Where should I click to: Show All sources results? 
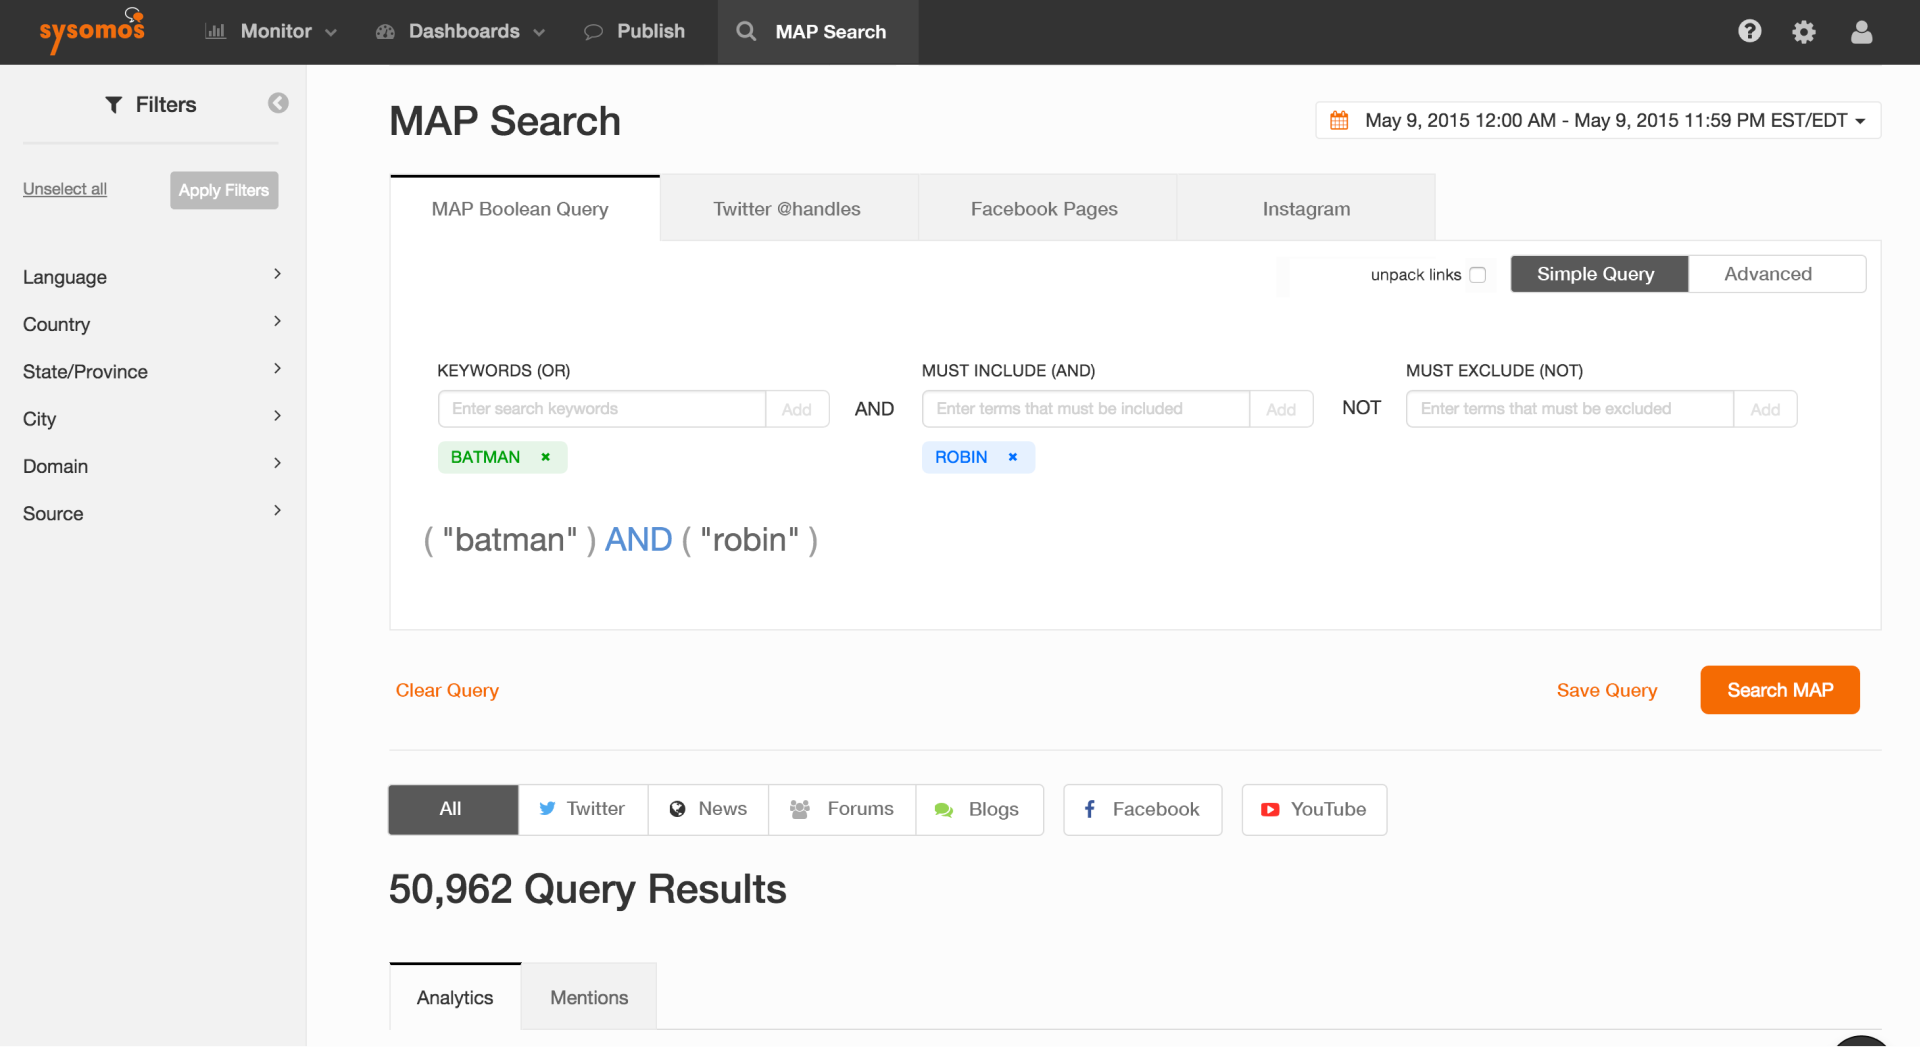(x=452, y=809)
